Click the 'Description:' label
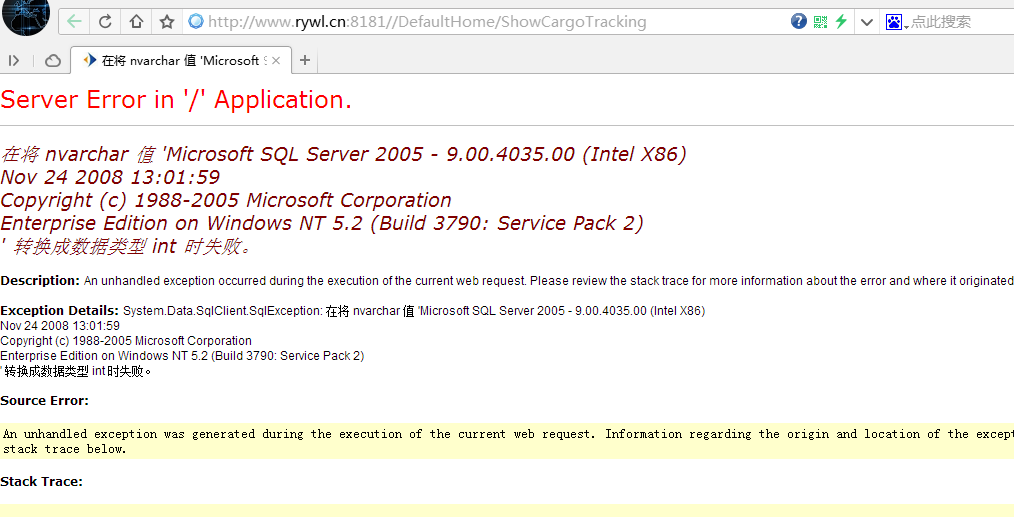 point(40,281)
